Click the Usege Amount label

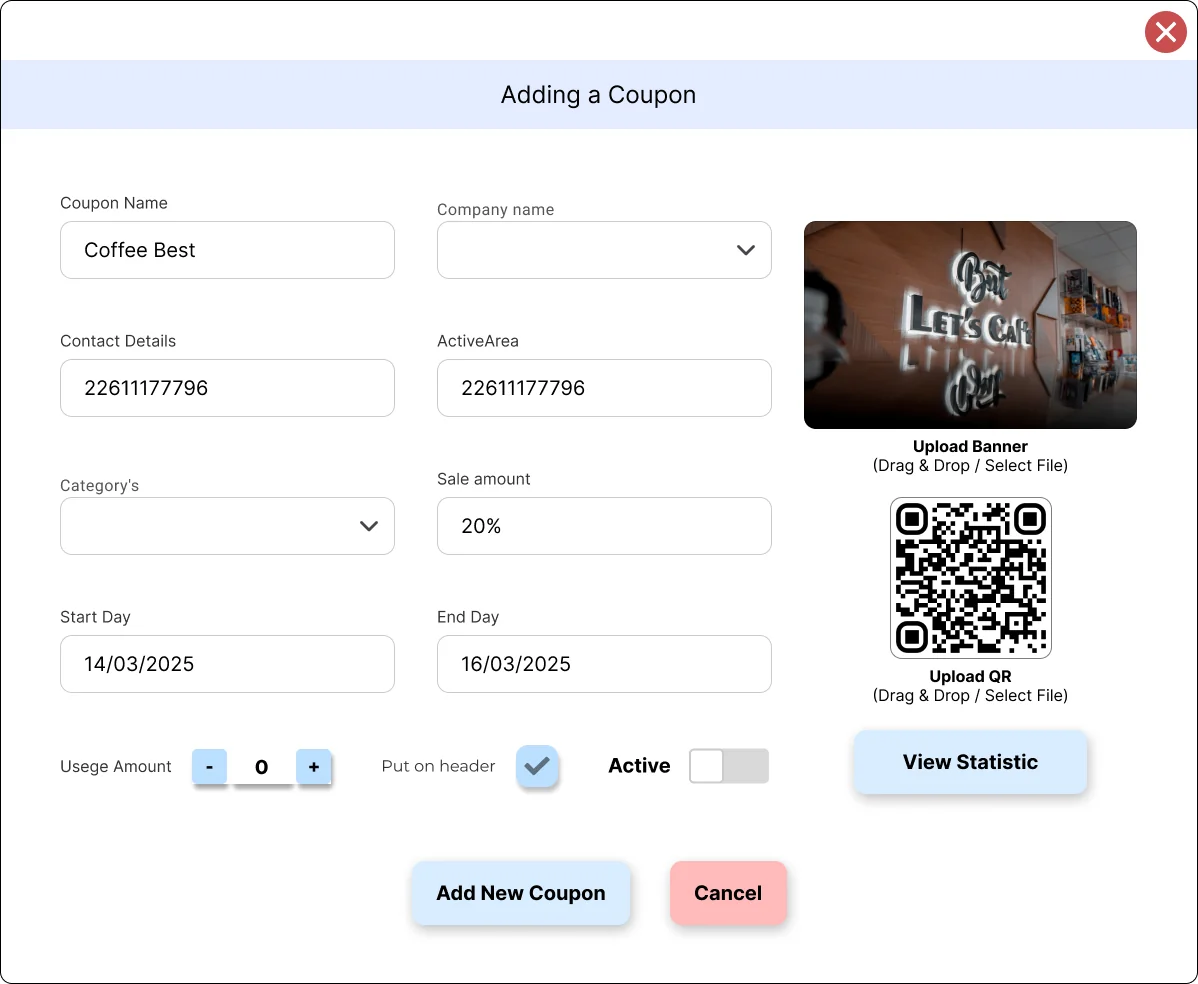point(116,766)
